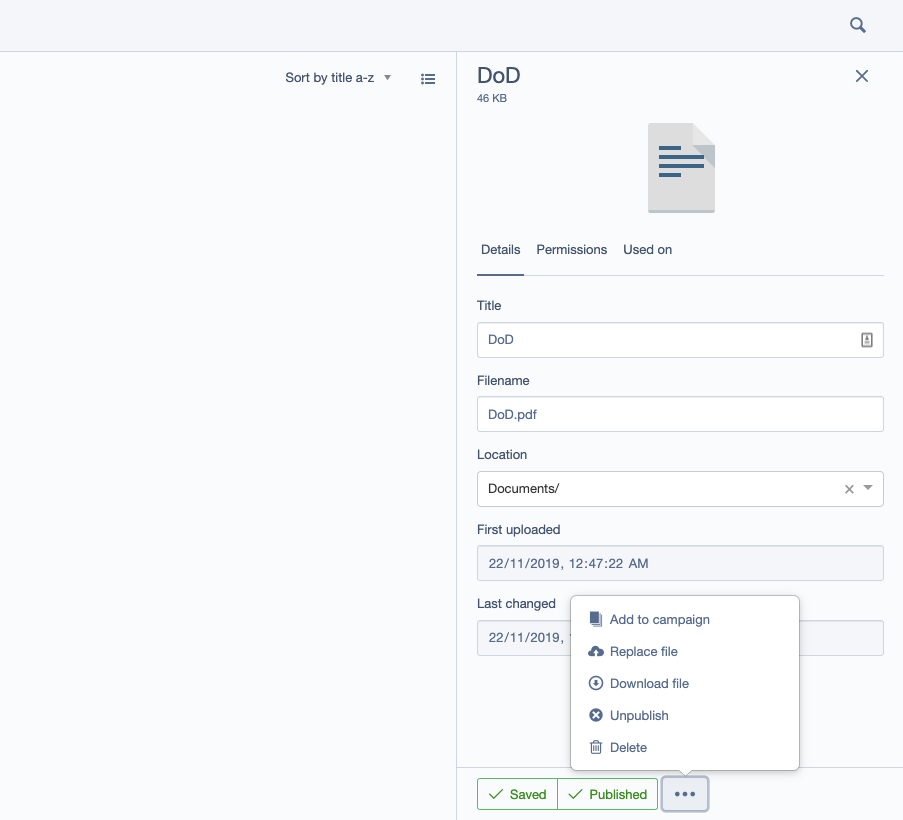Toggle the Published status indicator

pos(607,793)
